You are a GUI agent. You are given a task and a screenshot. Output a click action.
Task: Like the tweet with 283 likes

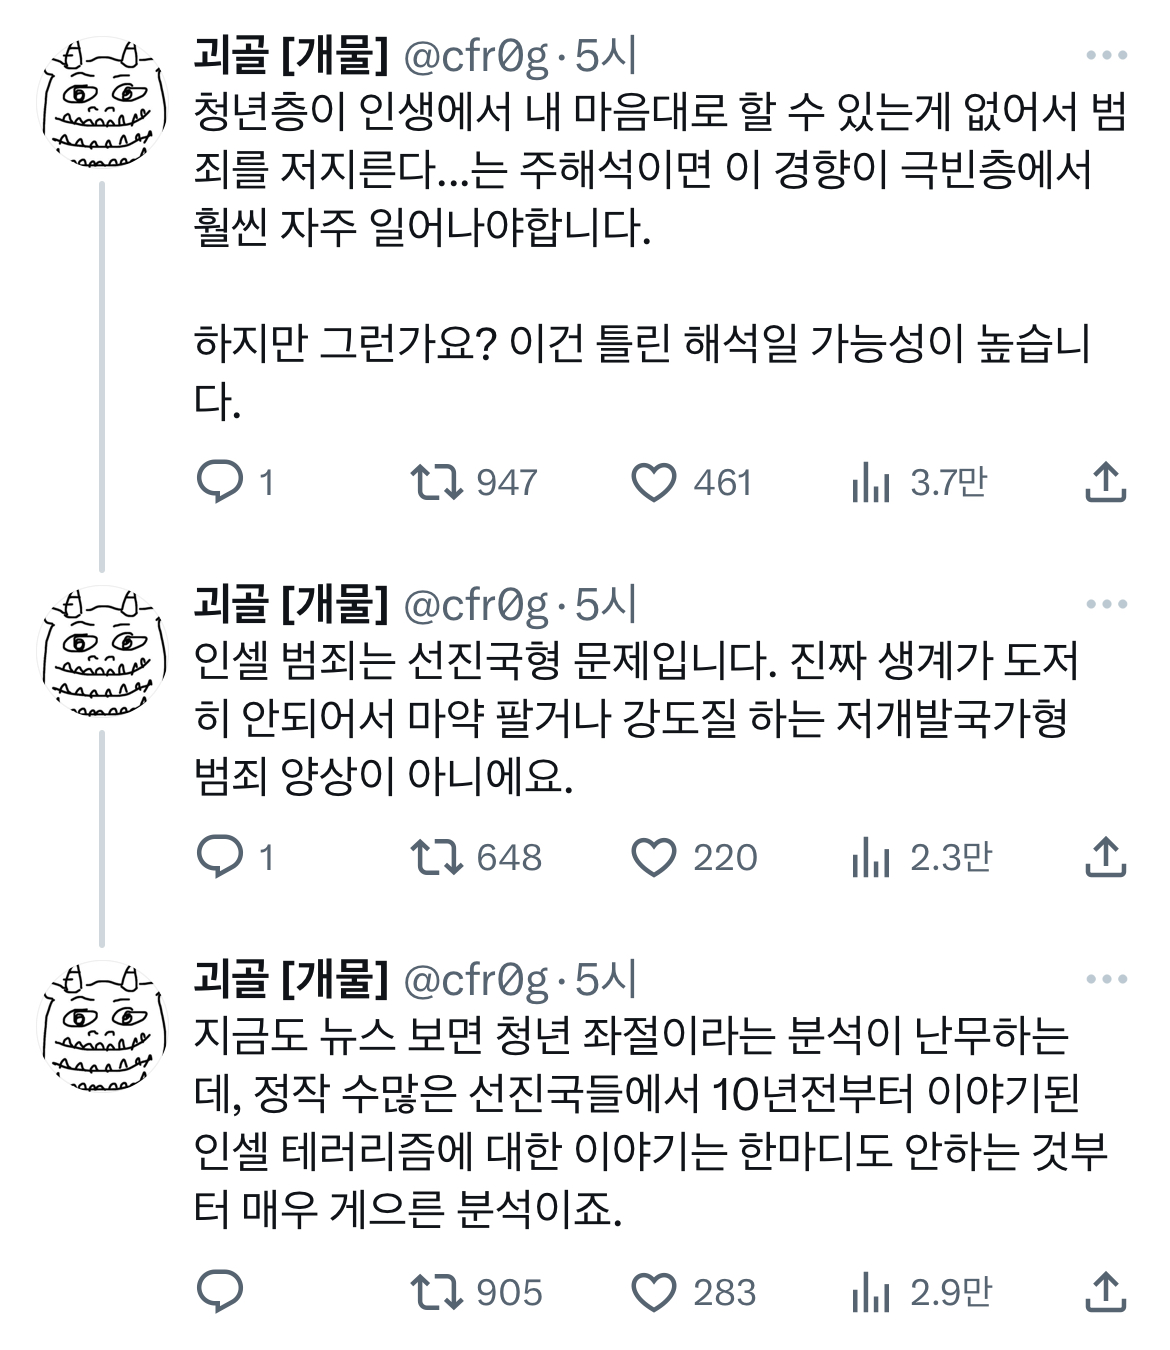point(654,1291)
